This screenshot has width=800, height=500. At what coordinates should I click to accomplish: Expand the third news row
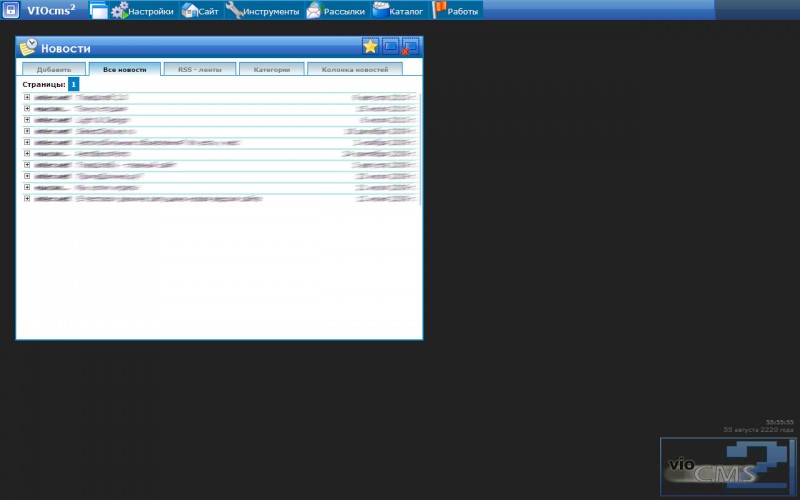pos(27,119)
